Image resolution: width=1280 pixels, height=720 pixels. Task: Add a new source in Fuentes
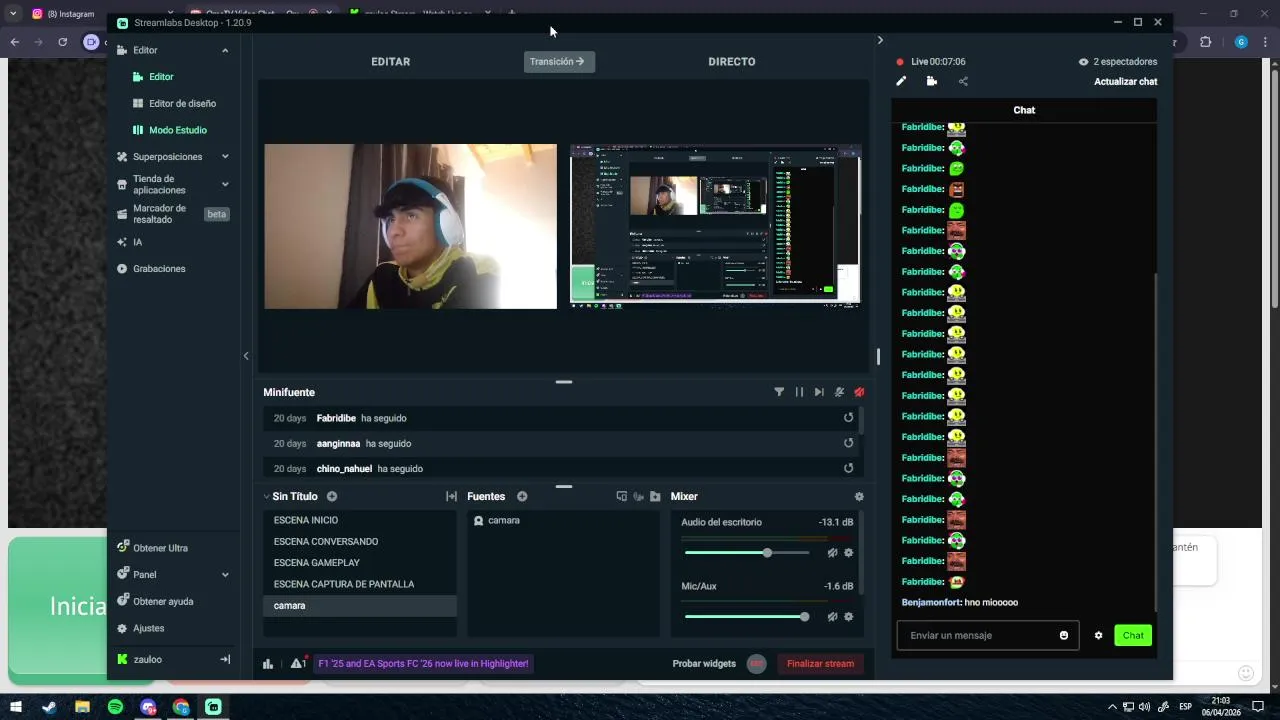[522, 496]
